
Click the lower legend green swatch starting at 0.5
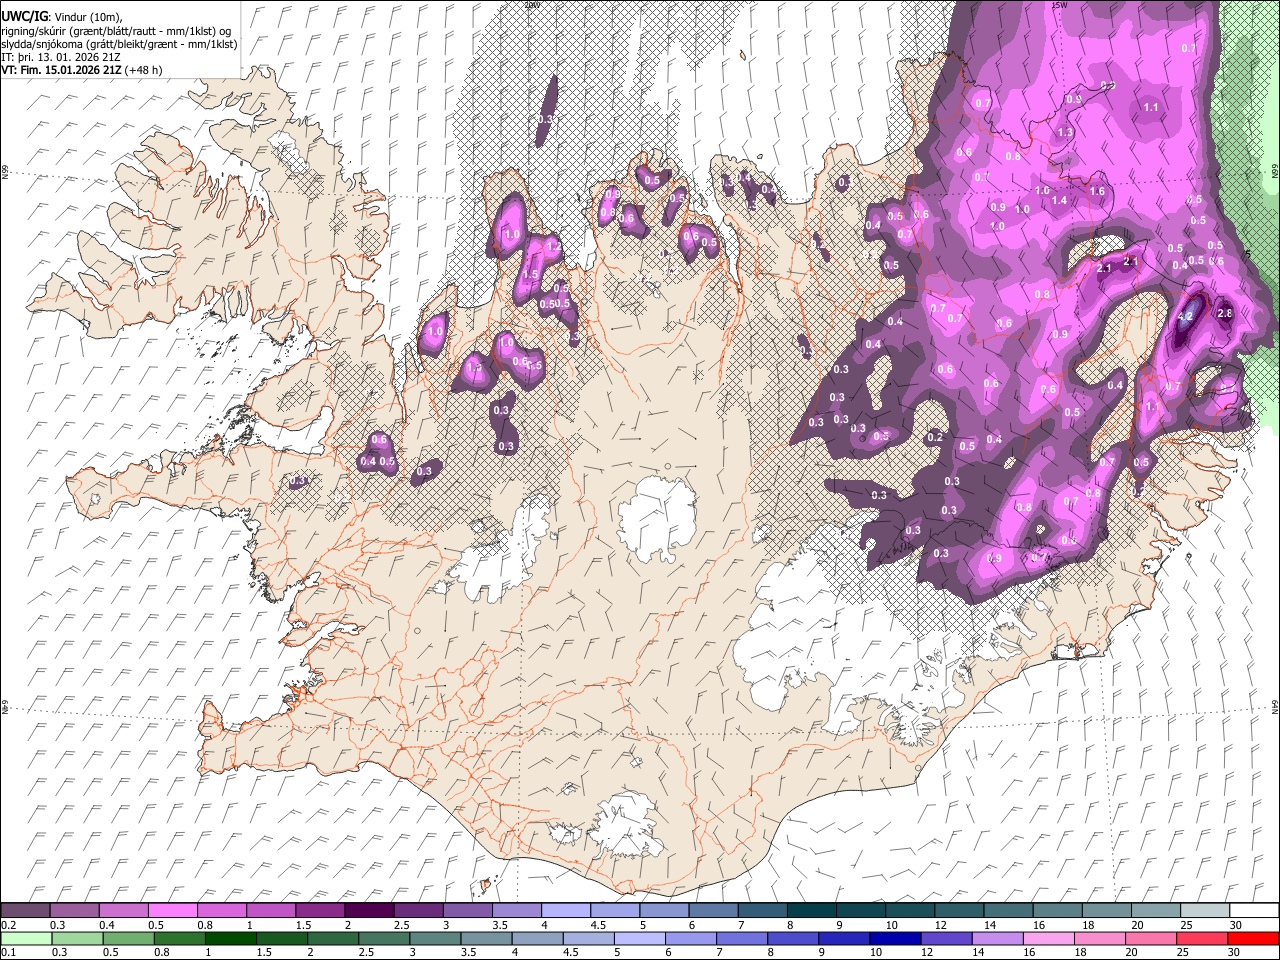pyautogui.click(x=128, y=938)
